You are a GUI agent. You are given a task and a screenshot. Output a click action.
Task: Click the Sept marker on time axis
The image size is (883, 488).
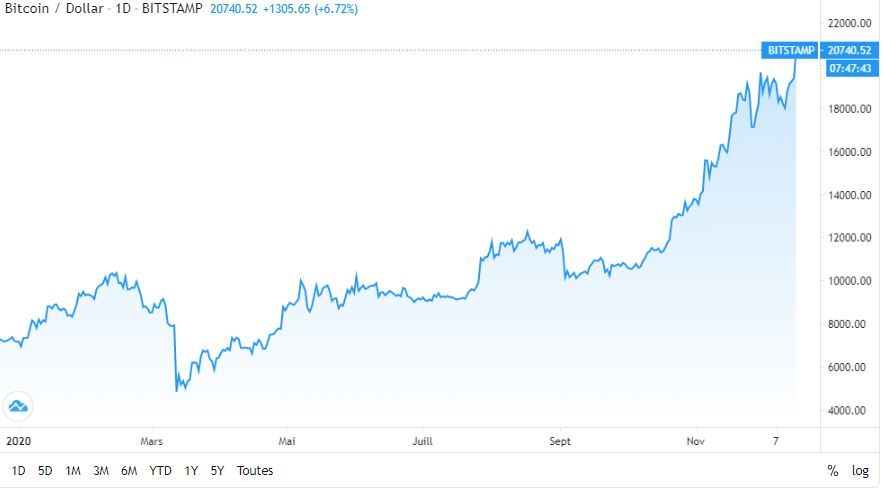tap(560, 440)
